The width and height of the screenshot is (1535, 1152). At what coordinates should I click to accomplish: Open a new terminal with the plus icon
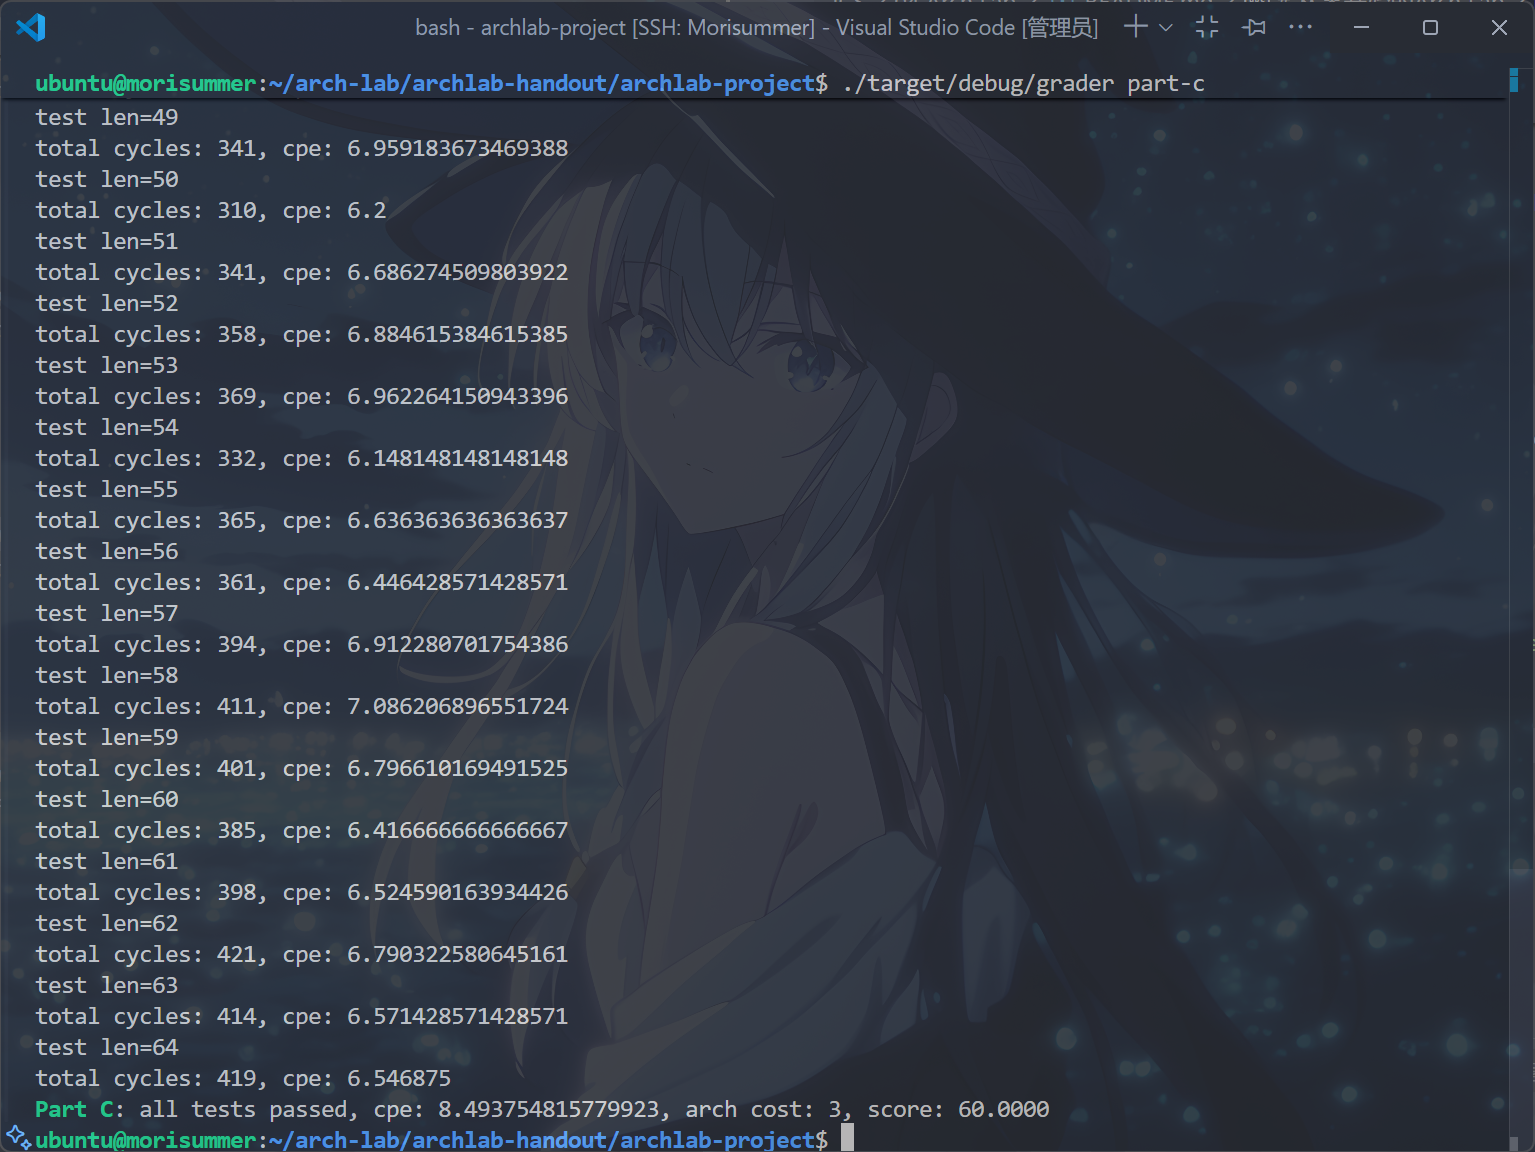[1135, 27]
